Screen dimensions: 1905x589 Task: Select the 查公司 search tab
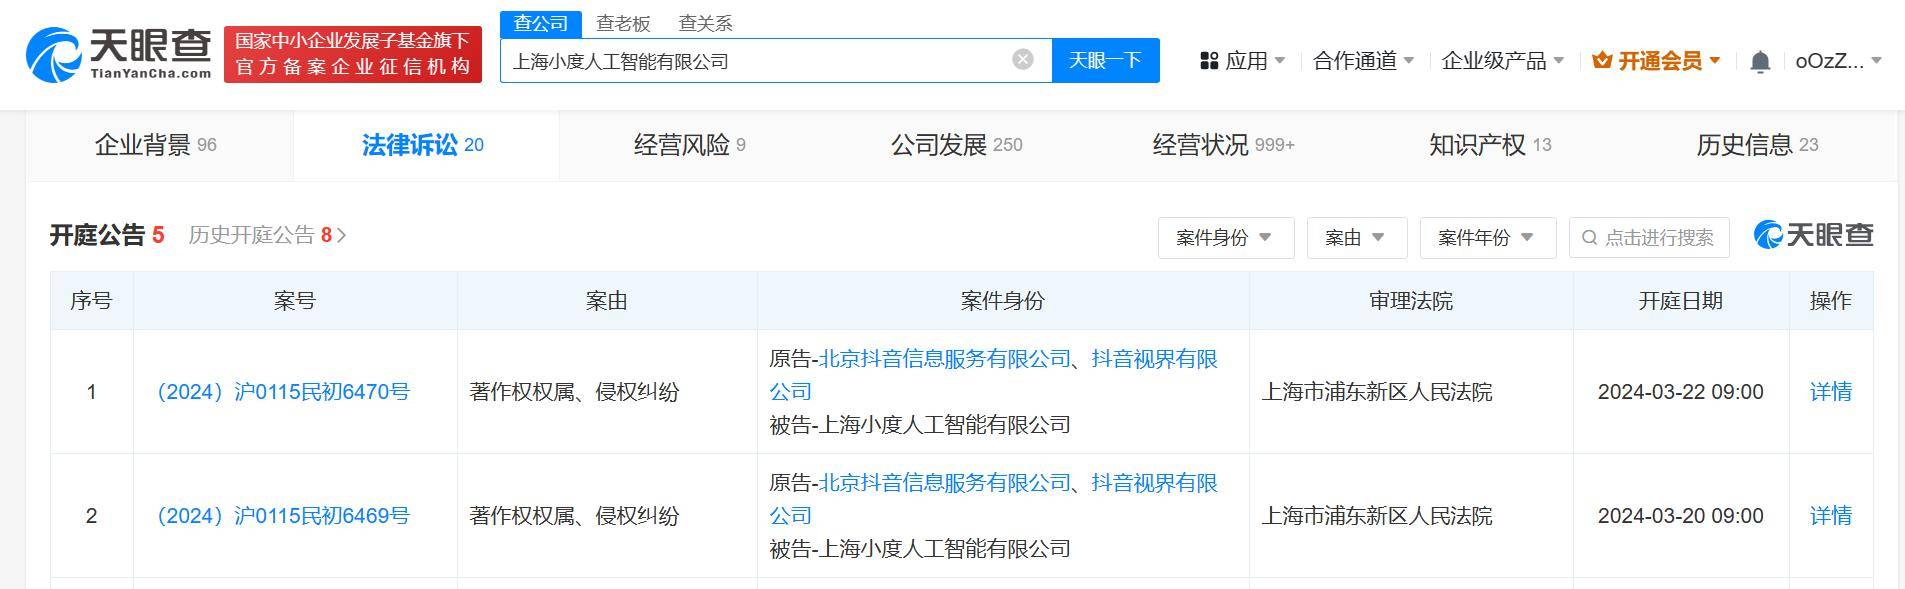point(540,23)
